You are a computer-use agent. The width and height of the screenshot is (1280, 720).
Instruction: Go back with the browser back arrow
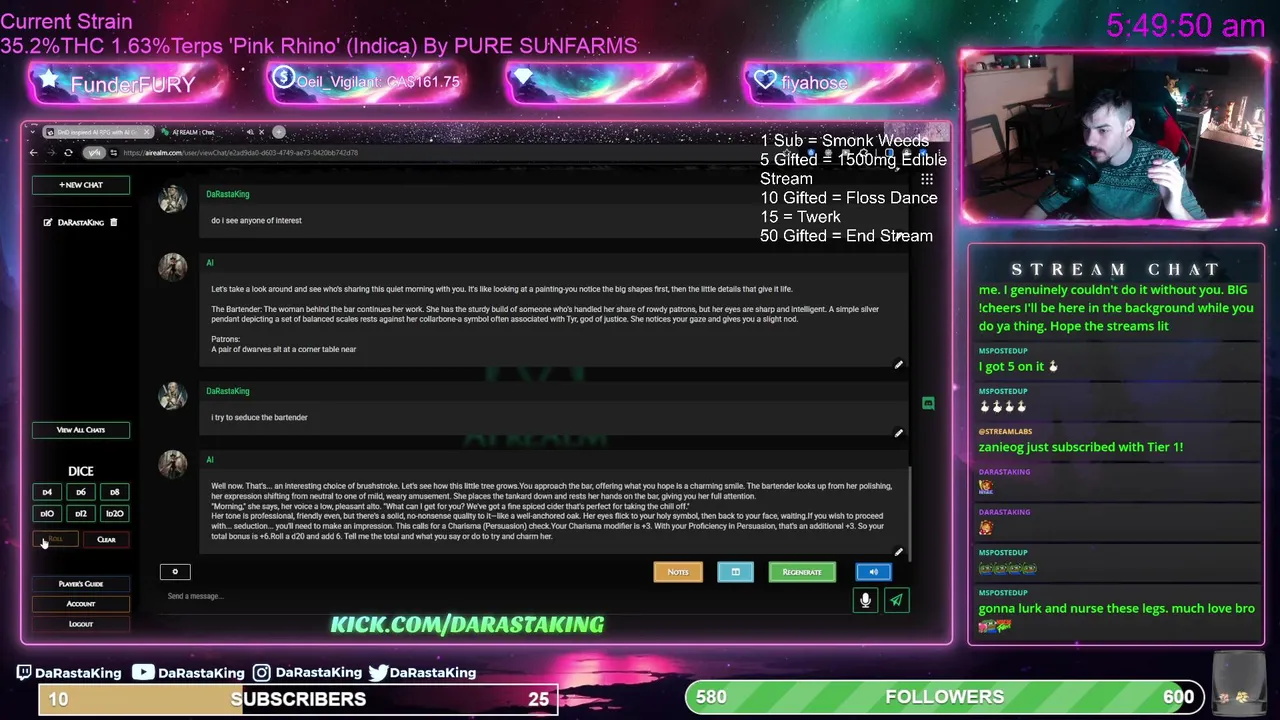pos(33,153)
